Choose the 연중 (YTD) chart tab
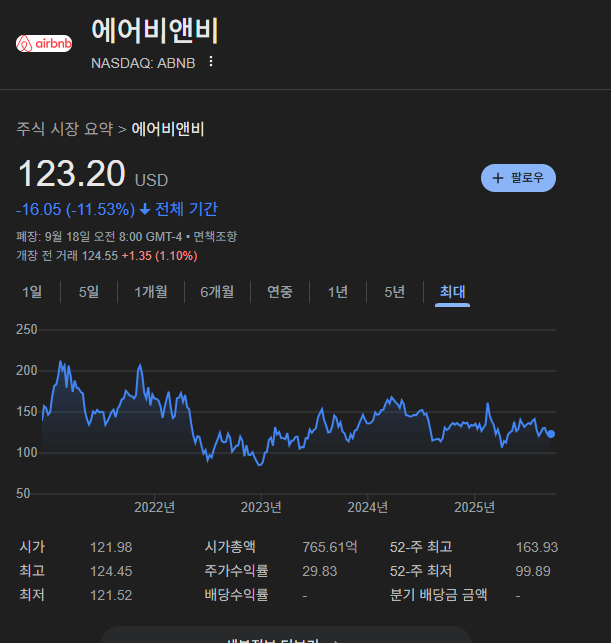Screen dimensions: 611x643 280,292
